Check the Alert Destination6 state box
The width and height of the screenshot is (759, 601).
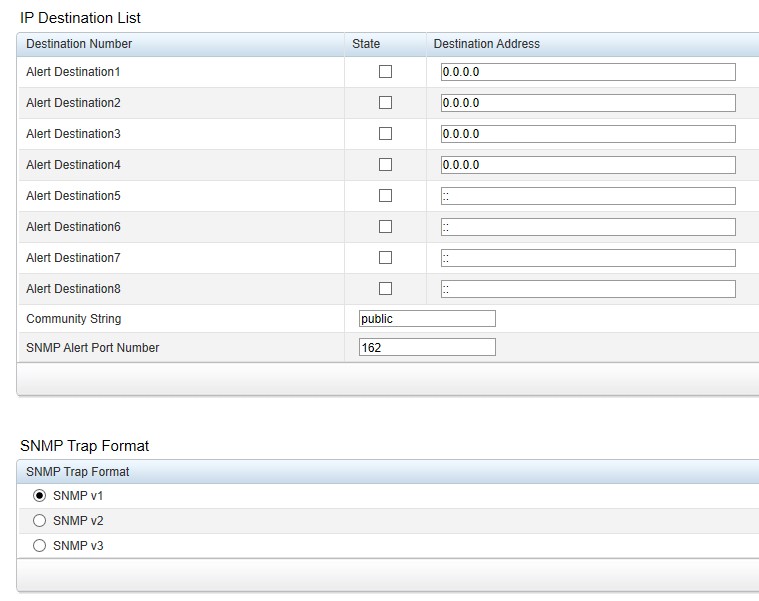point(385,226)
